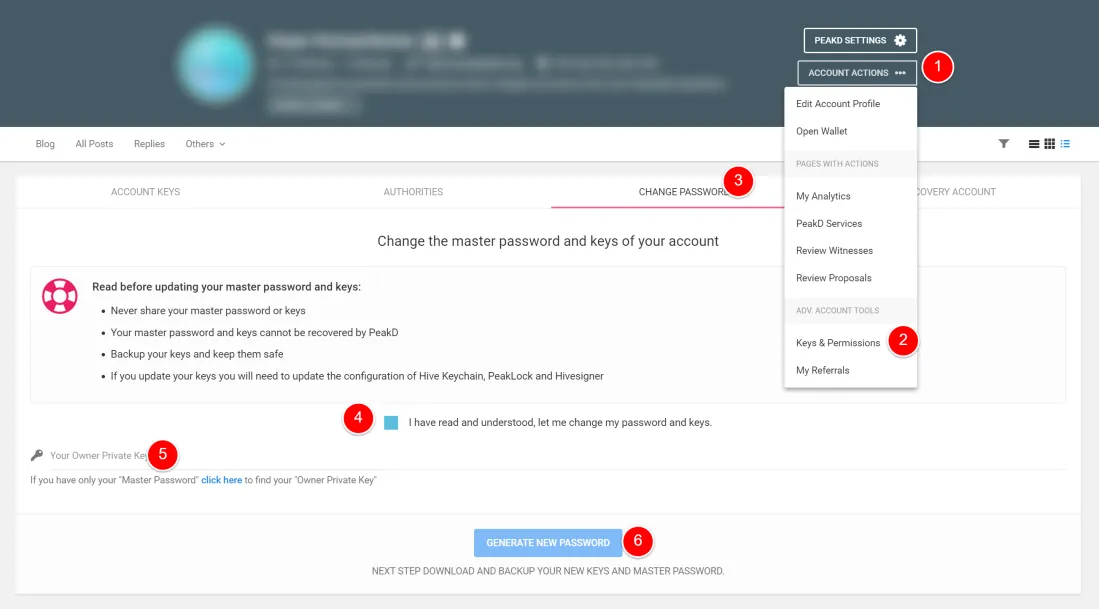Select PeakD Services menu item
The width and height of the screenshot is (1099, 609).
point(828,224)
